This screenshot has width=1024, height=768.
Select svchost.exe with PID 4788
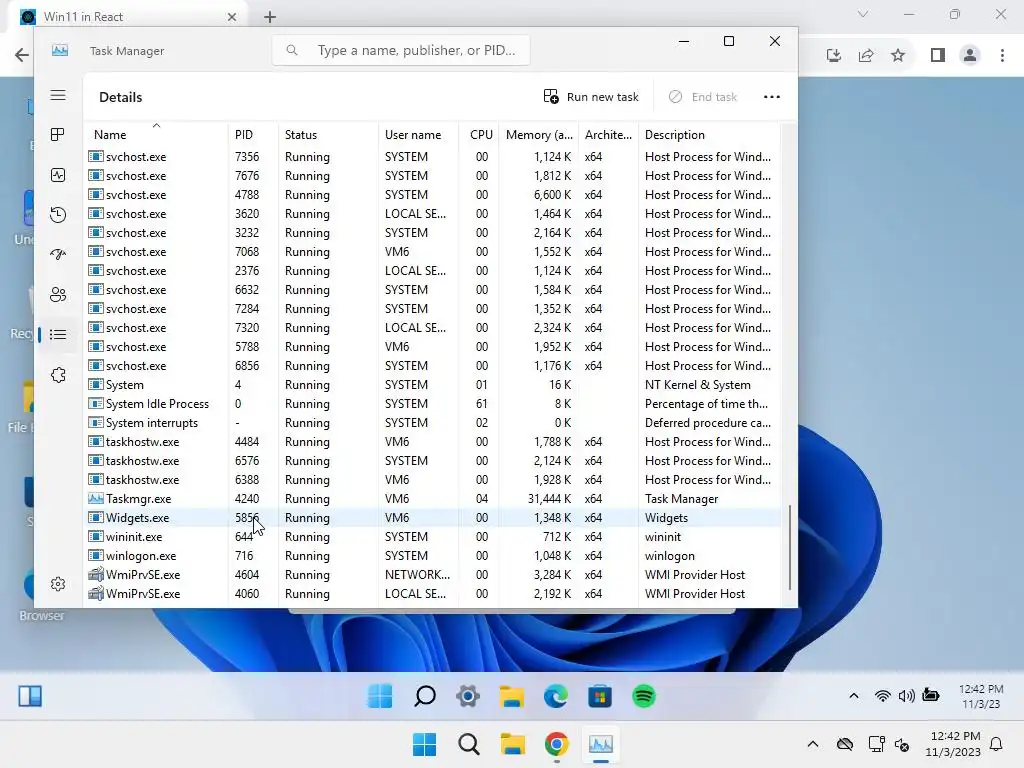coord(432,195)
